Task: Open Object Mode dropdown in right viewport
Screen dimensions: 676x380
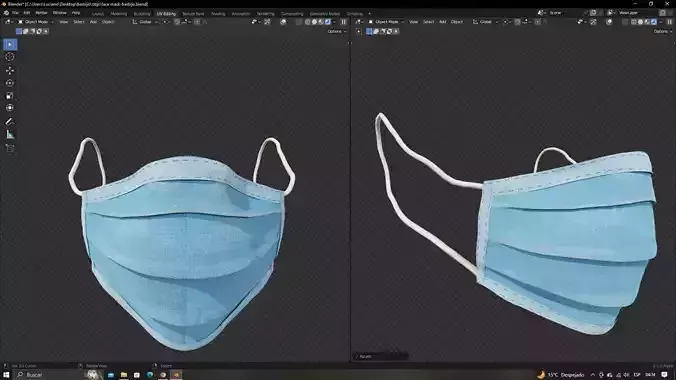Action: point(386,22)
